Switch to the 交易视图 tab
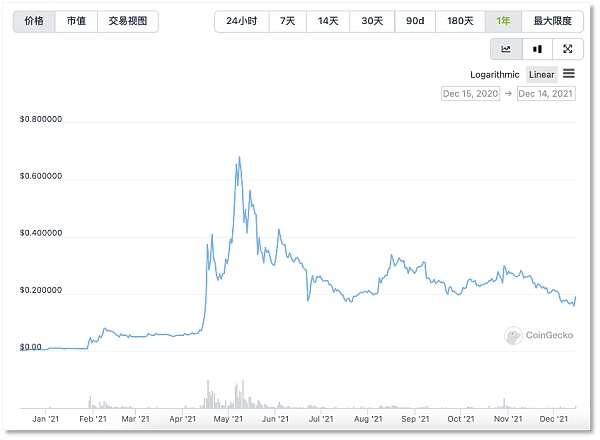600x440 pixels. pos(127,21)
